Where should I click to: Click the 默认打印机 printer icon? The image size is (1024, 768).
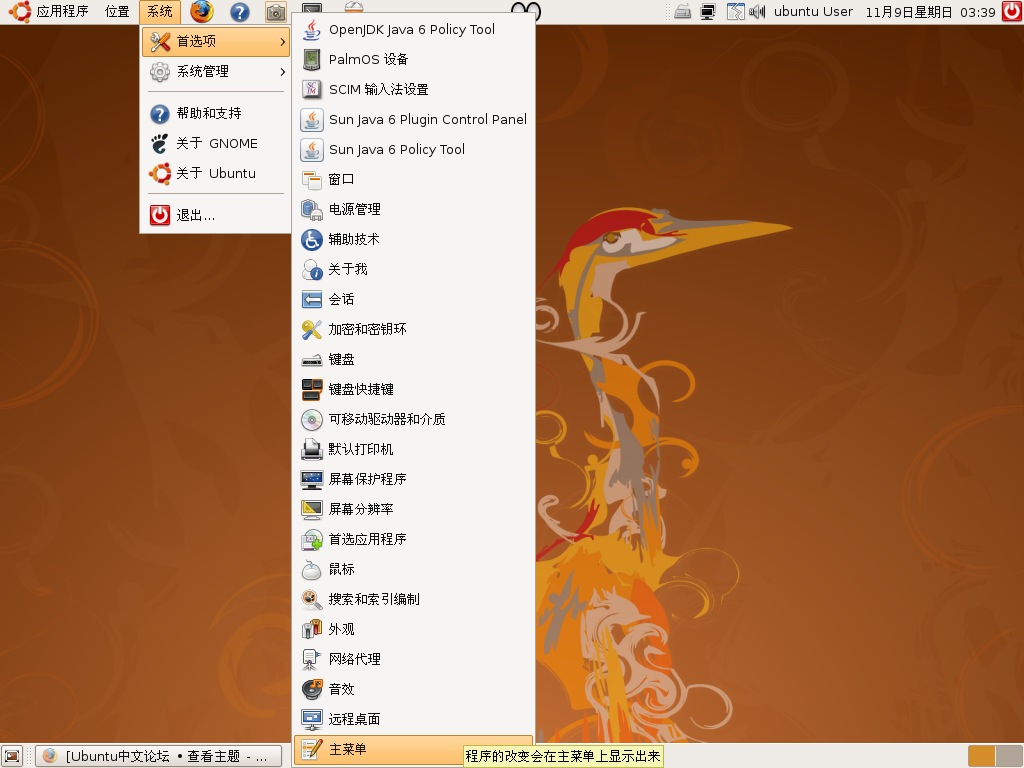pos(312,450)
